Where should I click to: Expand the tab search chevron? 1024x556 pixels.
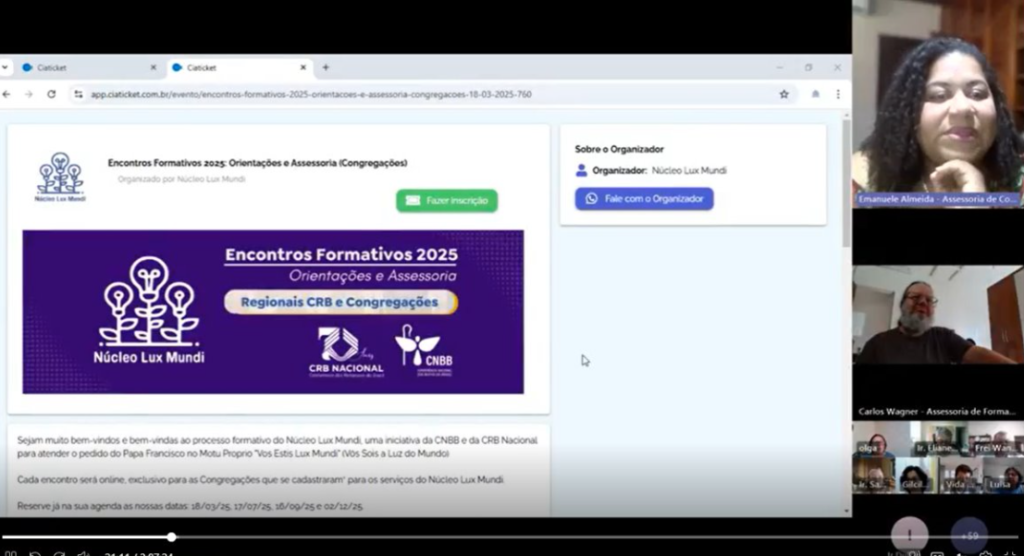[x=5, y=67]
